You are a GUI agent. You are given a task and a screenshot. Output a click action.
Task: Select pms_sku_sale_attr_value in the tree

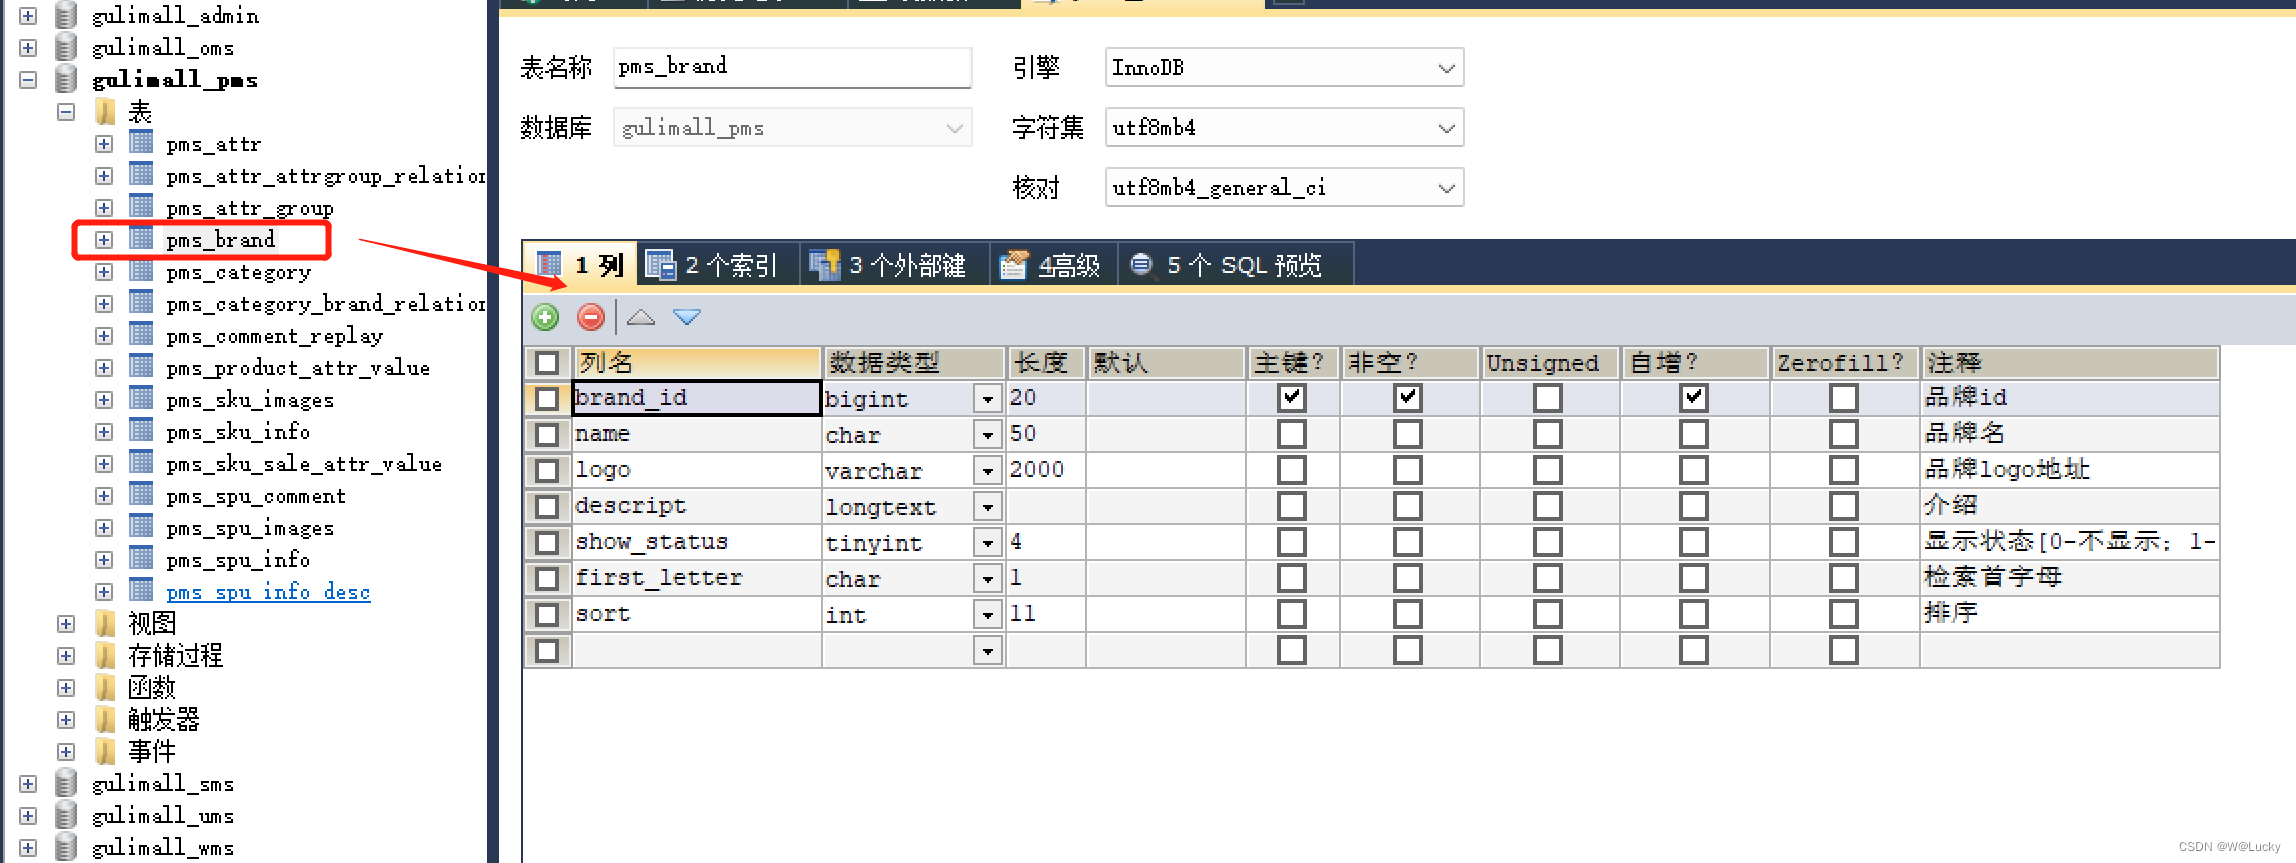[304, 464]
